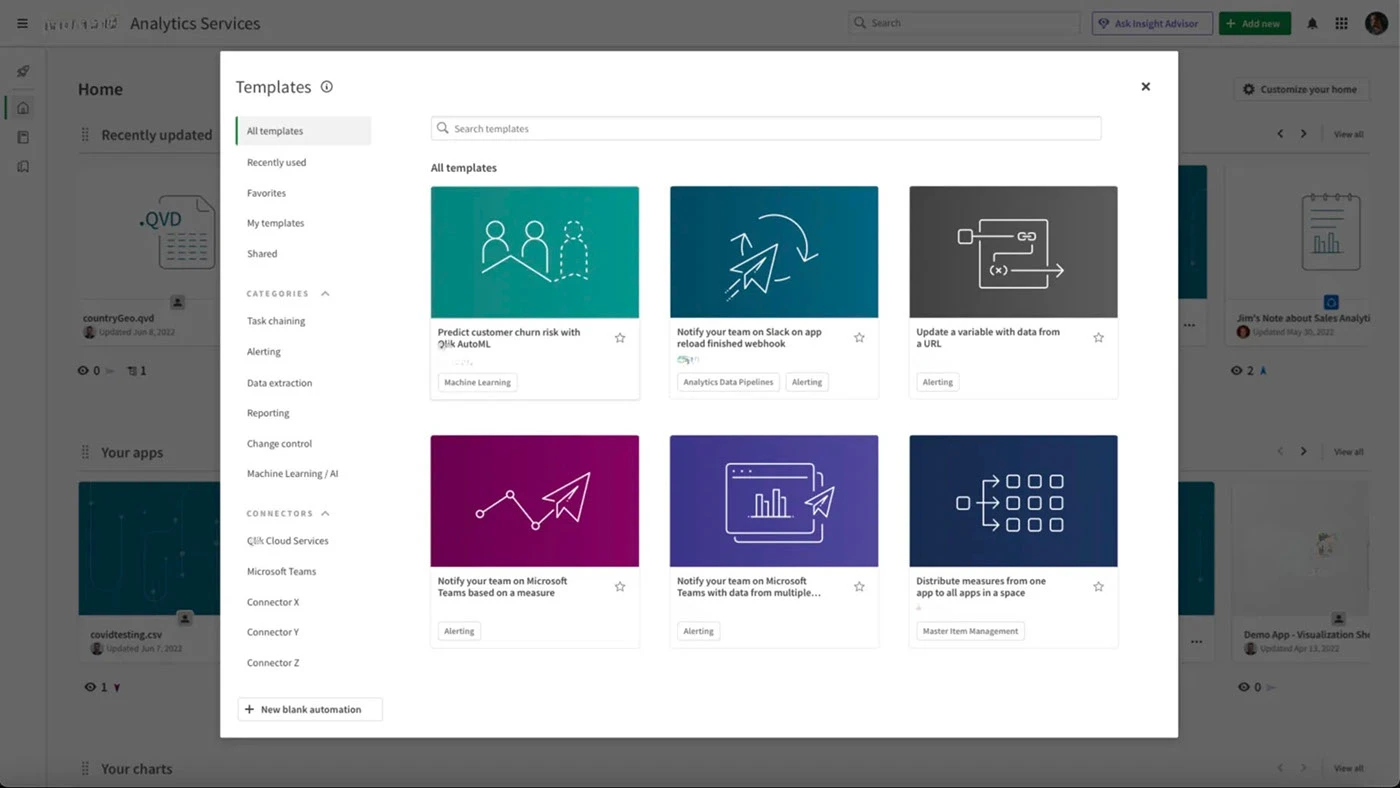Open the hamburger navigation menu
The image size is (1400, 788).
pyautogui.click(x=22, y=23)
